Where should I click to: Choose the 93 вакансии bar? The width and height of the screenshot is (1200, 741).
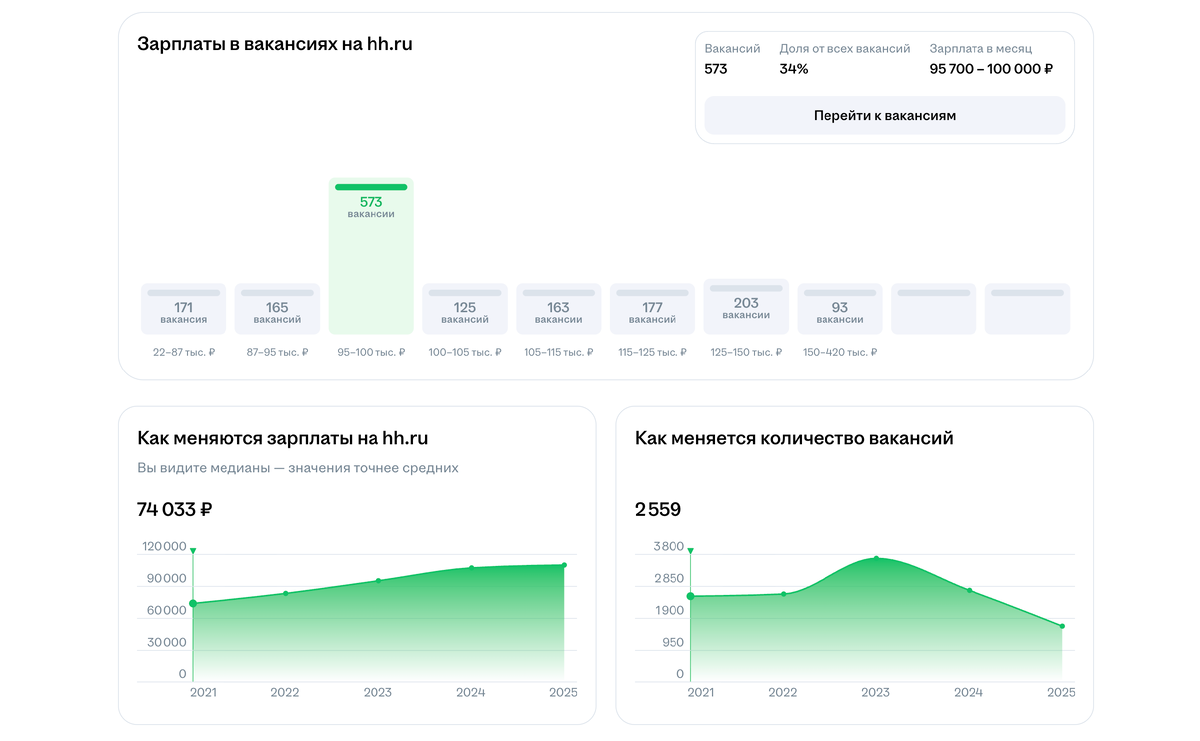(x=840, y=309)
